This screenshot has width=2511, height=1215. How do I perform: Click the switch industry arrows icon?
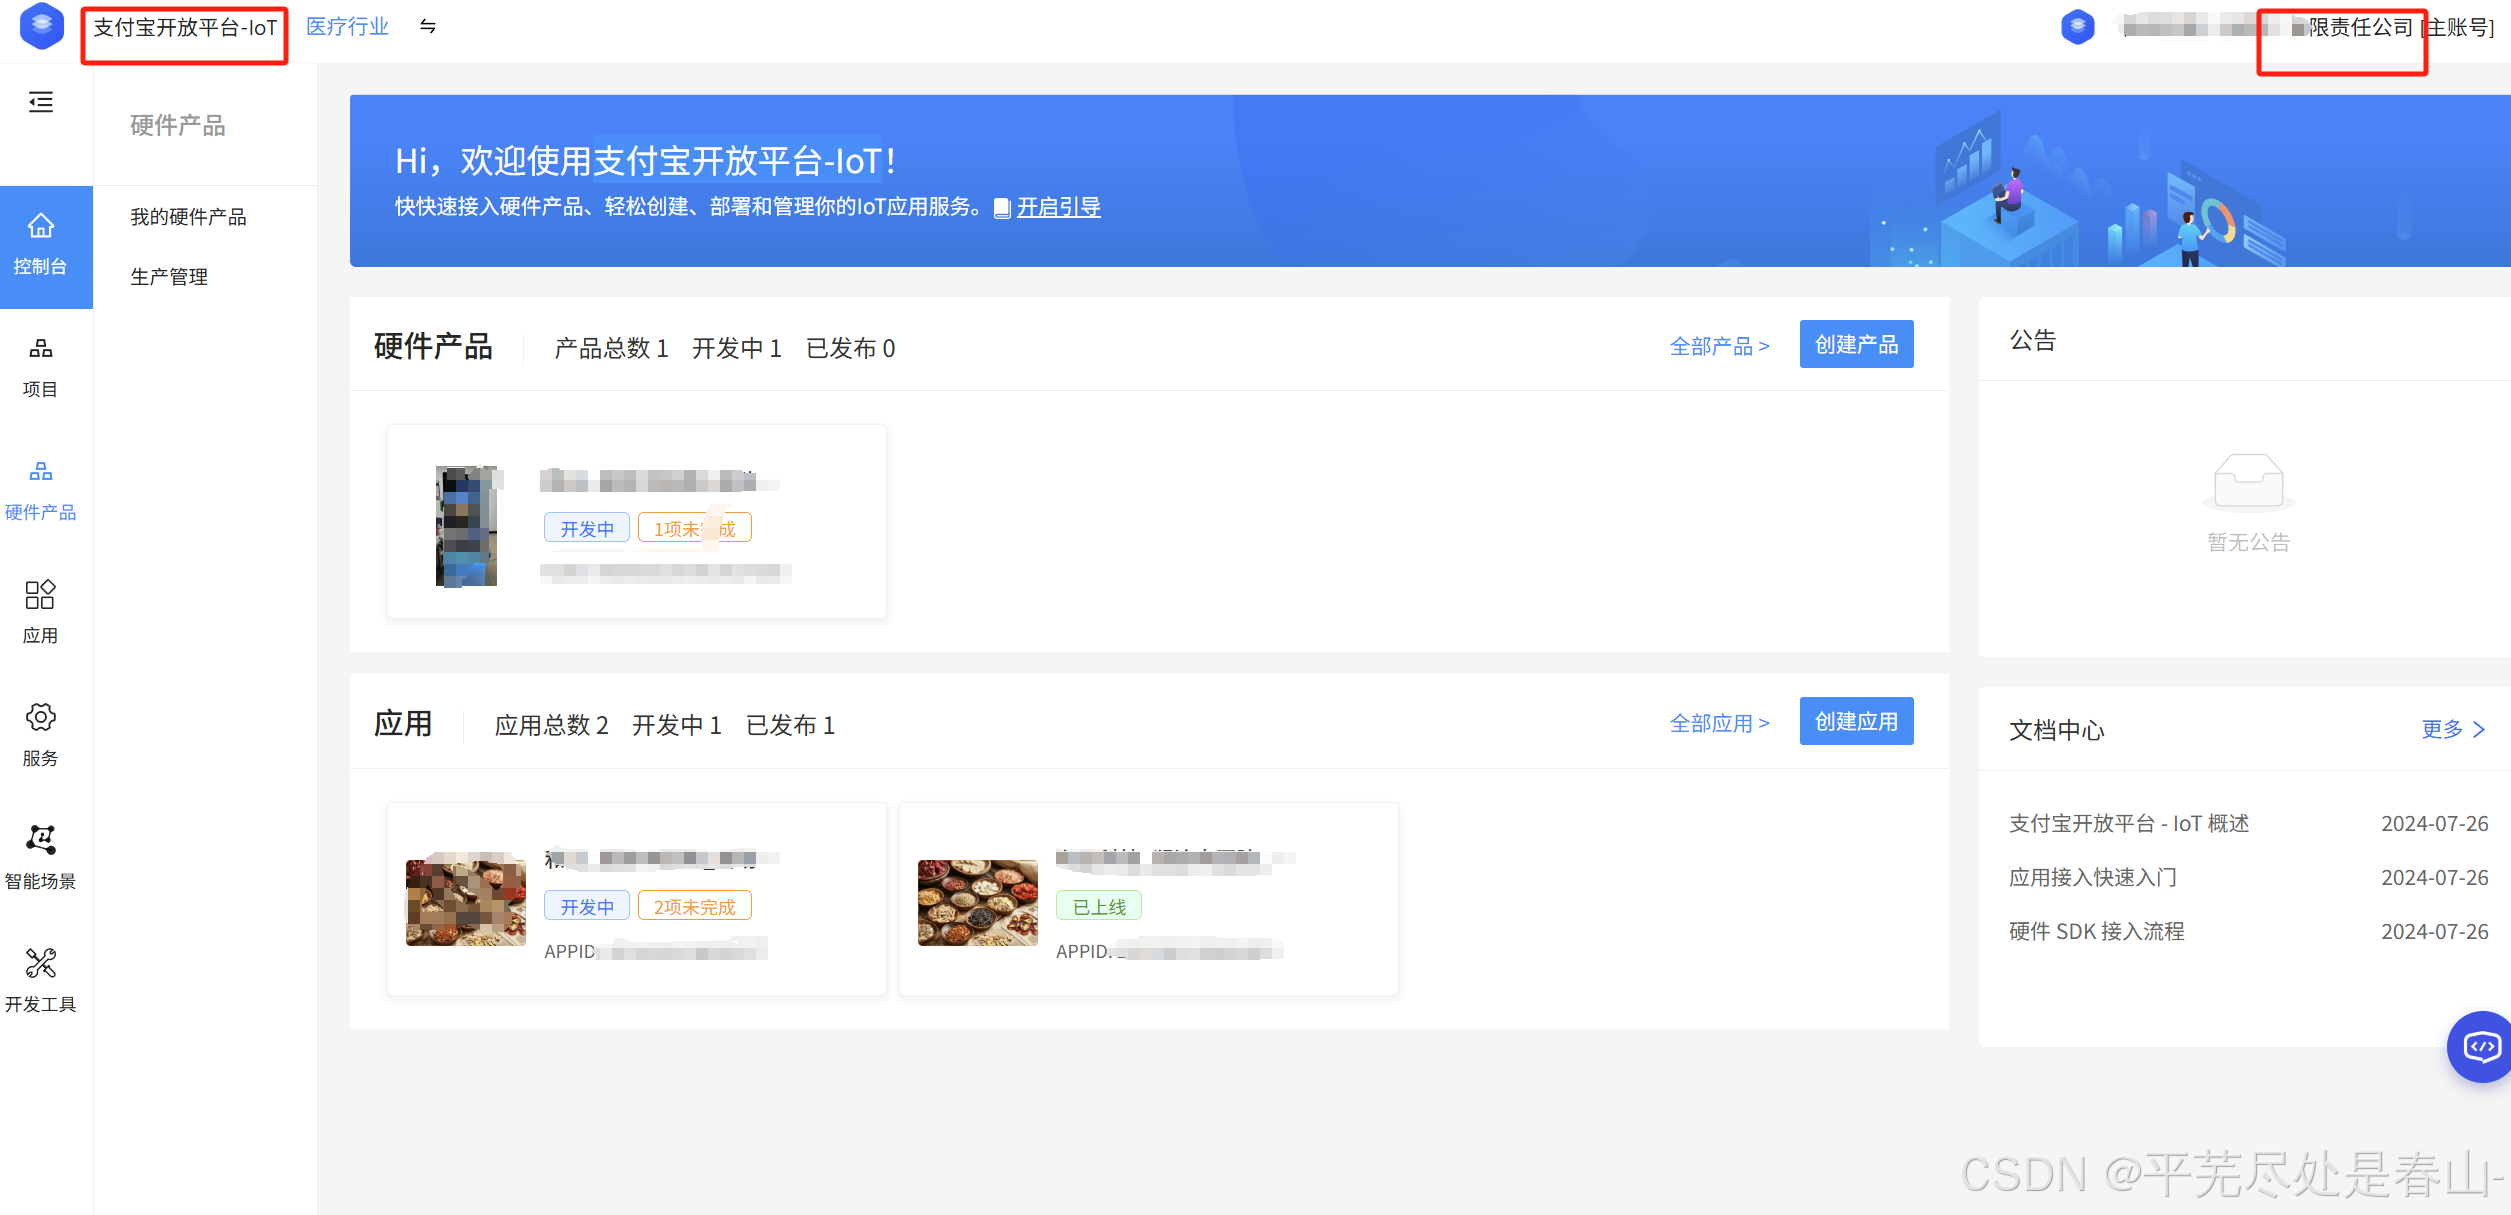click(428, 27)
